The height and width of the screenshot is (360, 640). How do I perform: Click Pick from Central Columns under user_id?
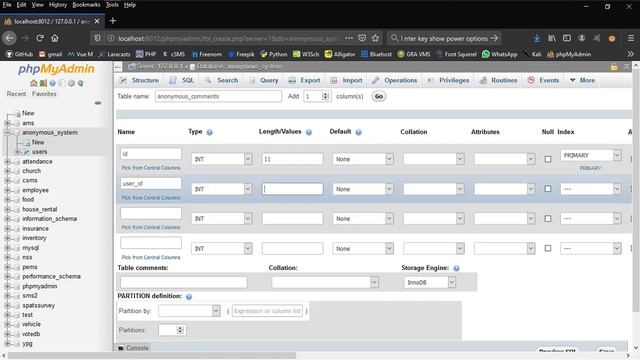pyautogui.click(x=151, y=198)
